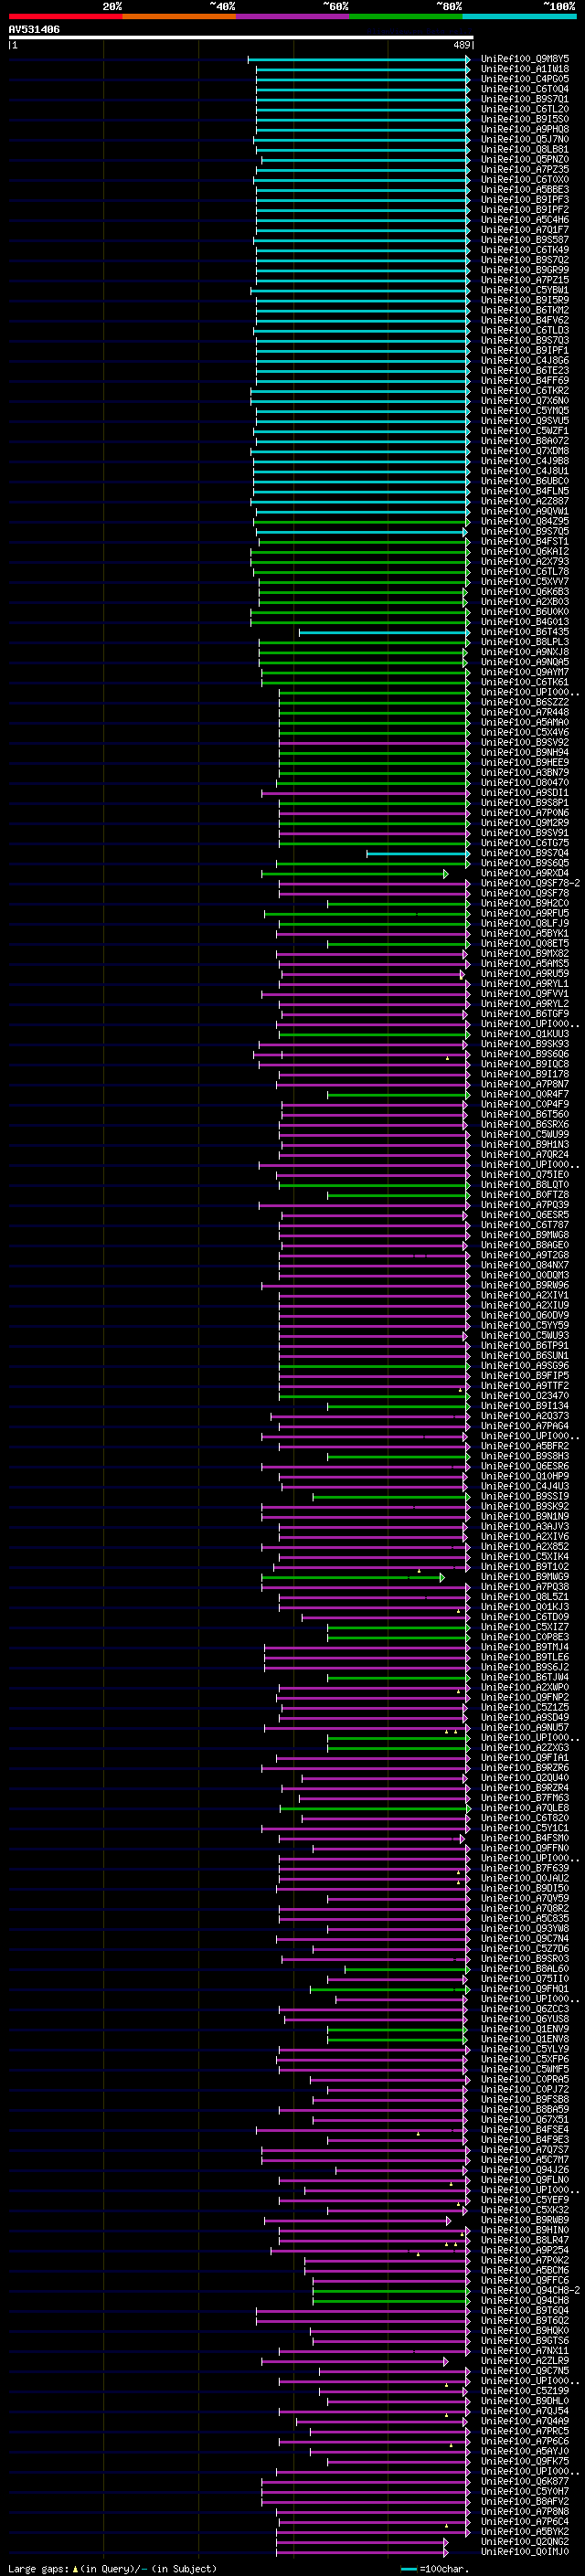Screen dimensions: 585x2576
Task: Select the UniRef100_Q08ET5 label
Action: tap(524, 943)
